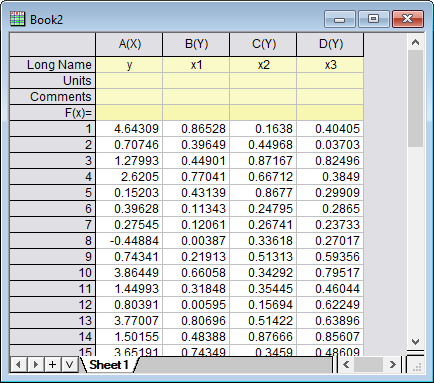The image size is (434, 383).
Task: Click cell with value 3.77007
Action: 129,321
